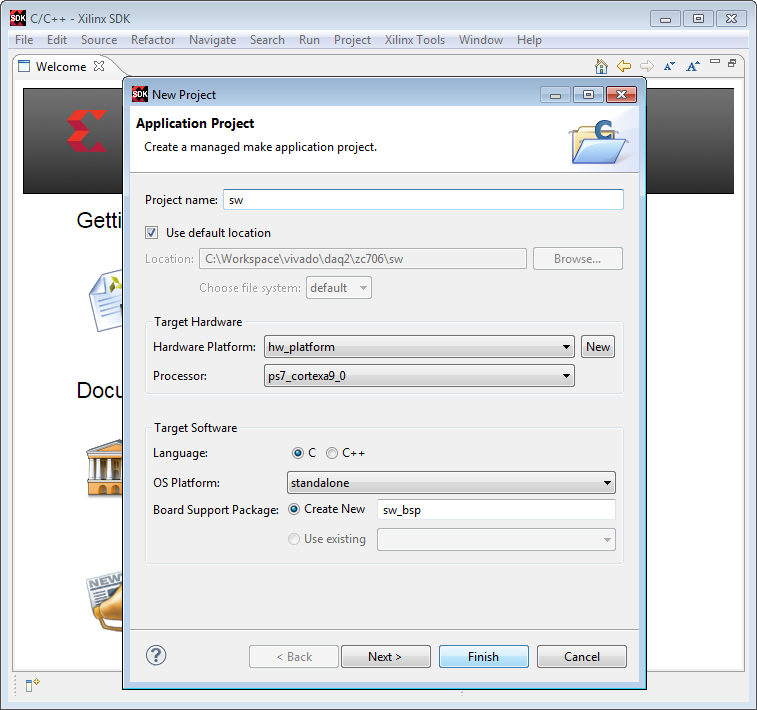This screenshot has height=710, width=757.
Task: Open the Xilinx Tools menu
Action: pyautogui.click(x=415, y=40)
